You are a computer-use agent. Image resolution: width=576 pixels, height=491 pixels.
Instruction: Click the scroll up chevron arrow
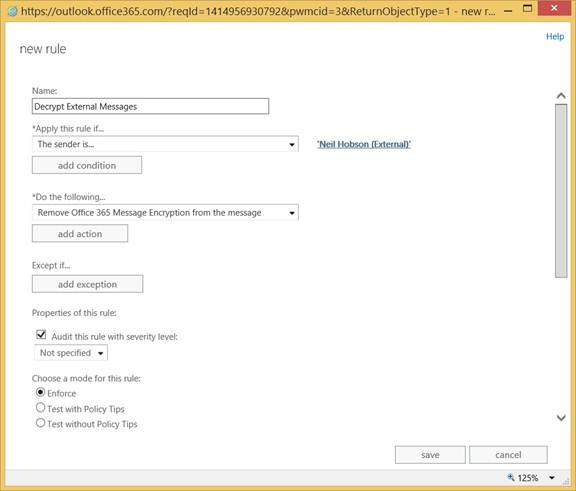coord(561,96)
